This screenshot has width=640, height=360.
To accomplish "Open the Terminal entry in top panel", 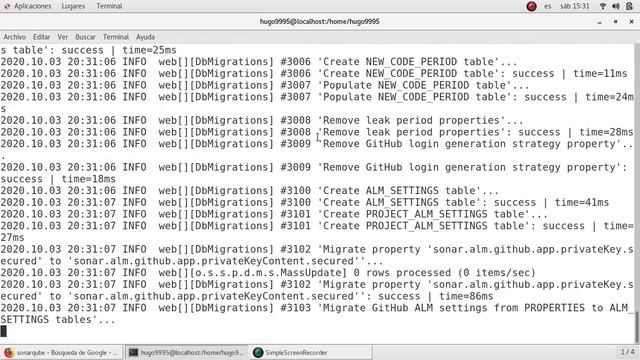I will click(x=109, y=6).
